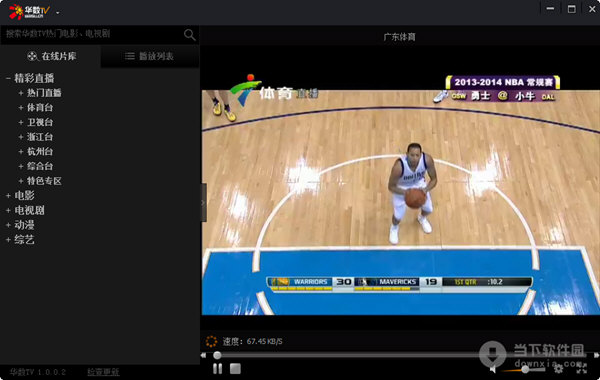Click the volume slider knob
This screenshot has width=600, height=380.
tap(525, 369)
